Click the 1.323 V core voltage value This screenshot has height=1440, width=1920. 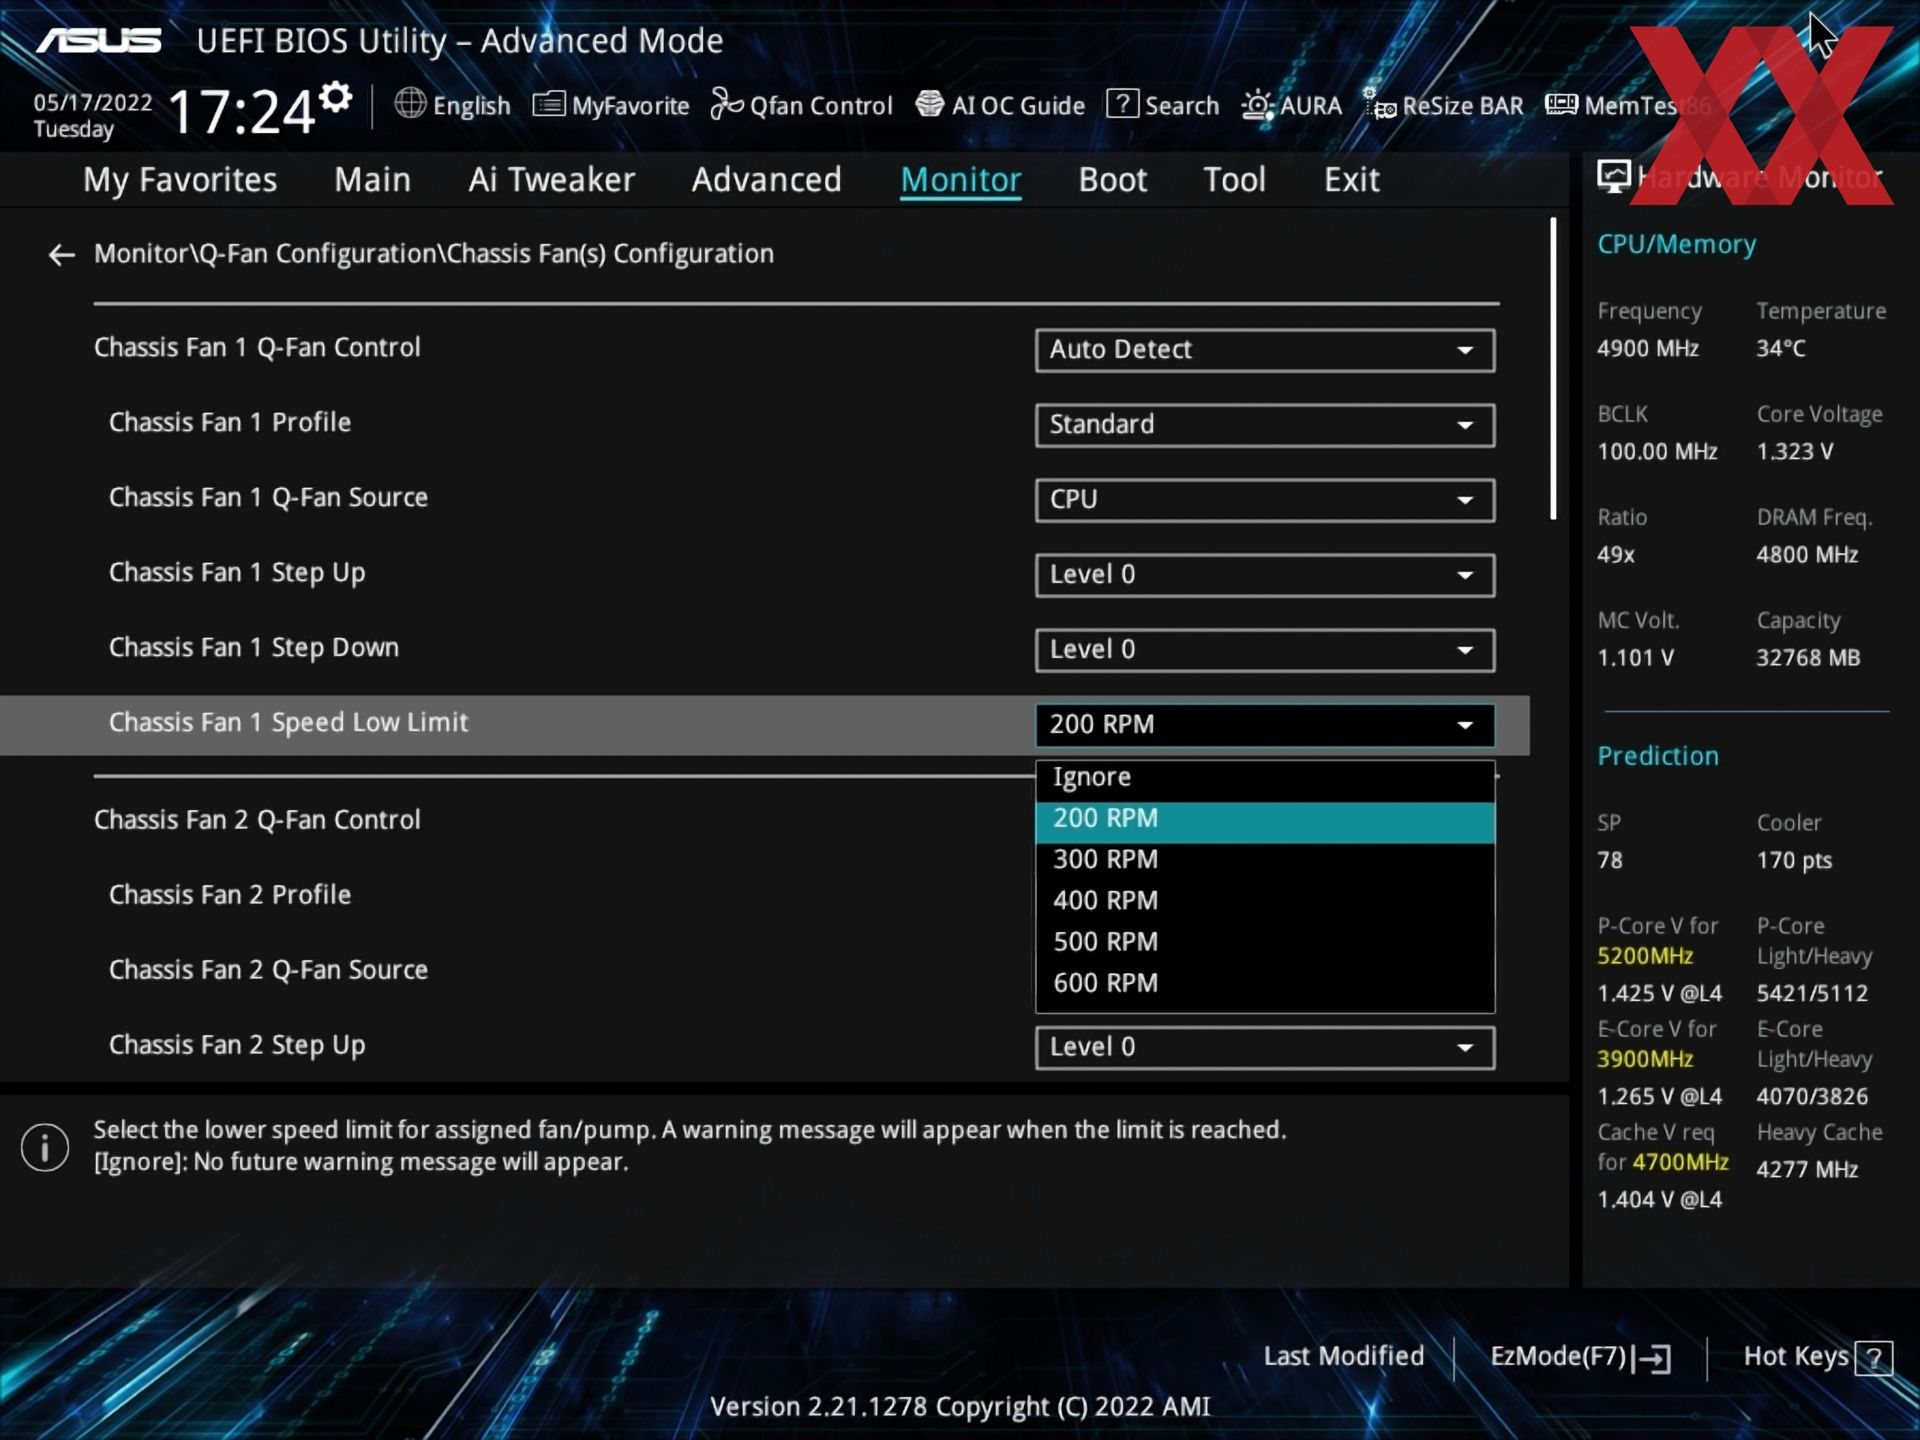click(x=1794, y=452)
